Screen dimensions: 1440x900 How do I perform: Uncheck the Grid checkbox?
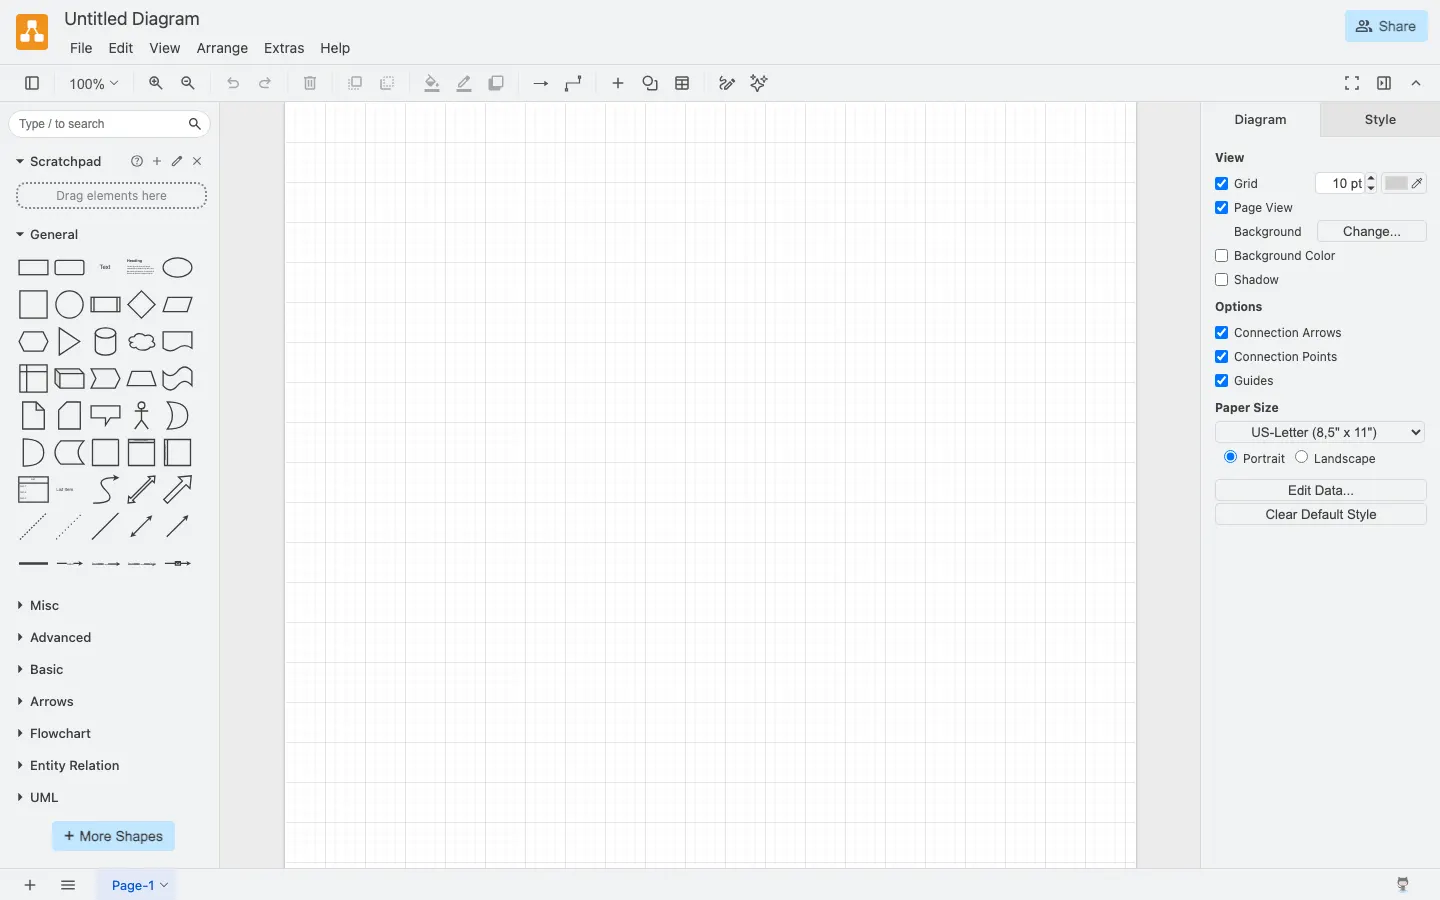1222,184
